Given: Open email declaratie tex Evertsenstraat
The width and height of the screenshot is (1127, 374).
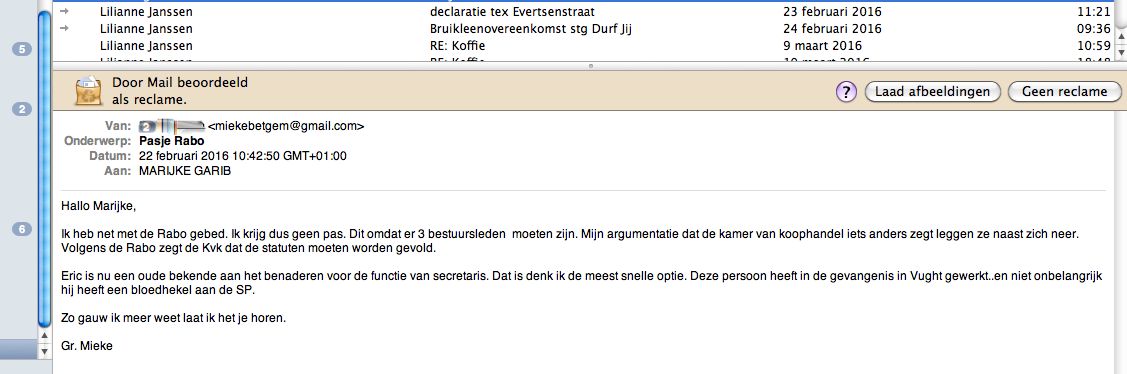Looking at the screenshot, I should 512,12.
